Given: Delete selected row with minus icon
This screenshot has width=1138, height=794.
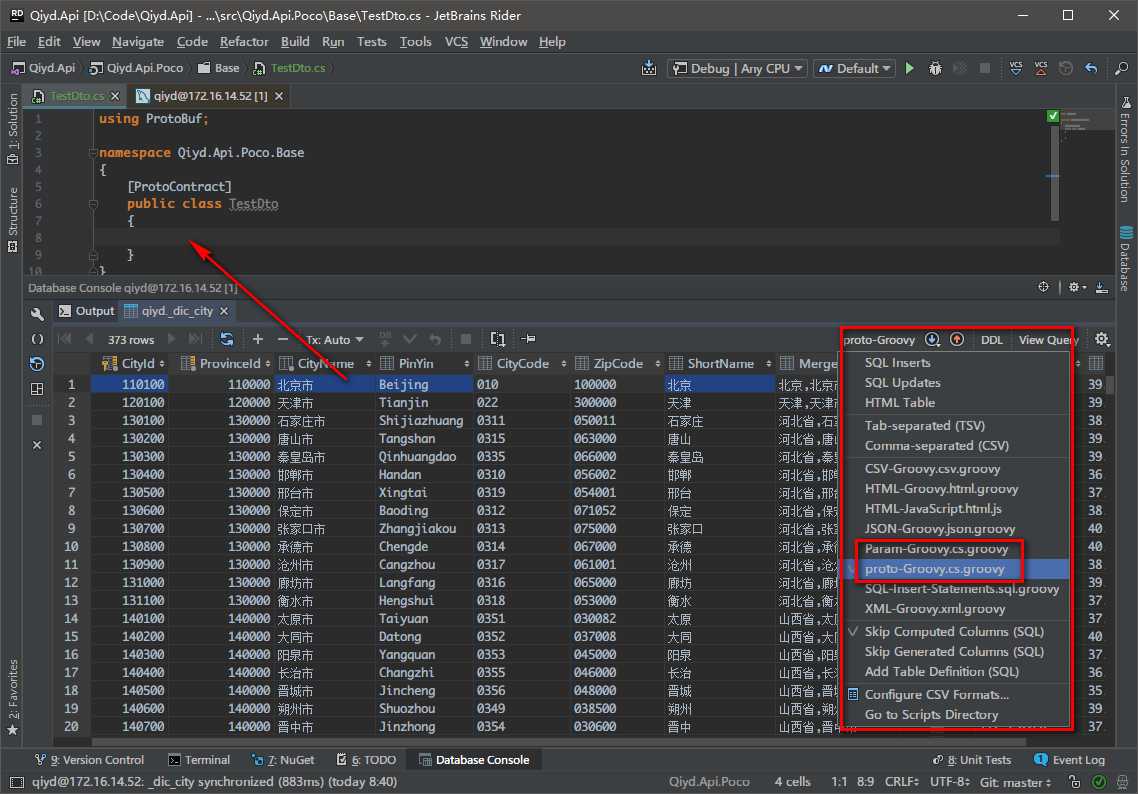Looking at the screenshot, I should coord(283,339).
